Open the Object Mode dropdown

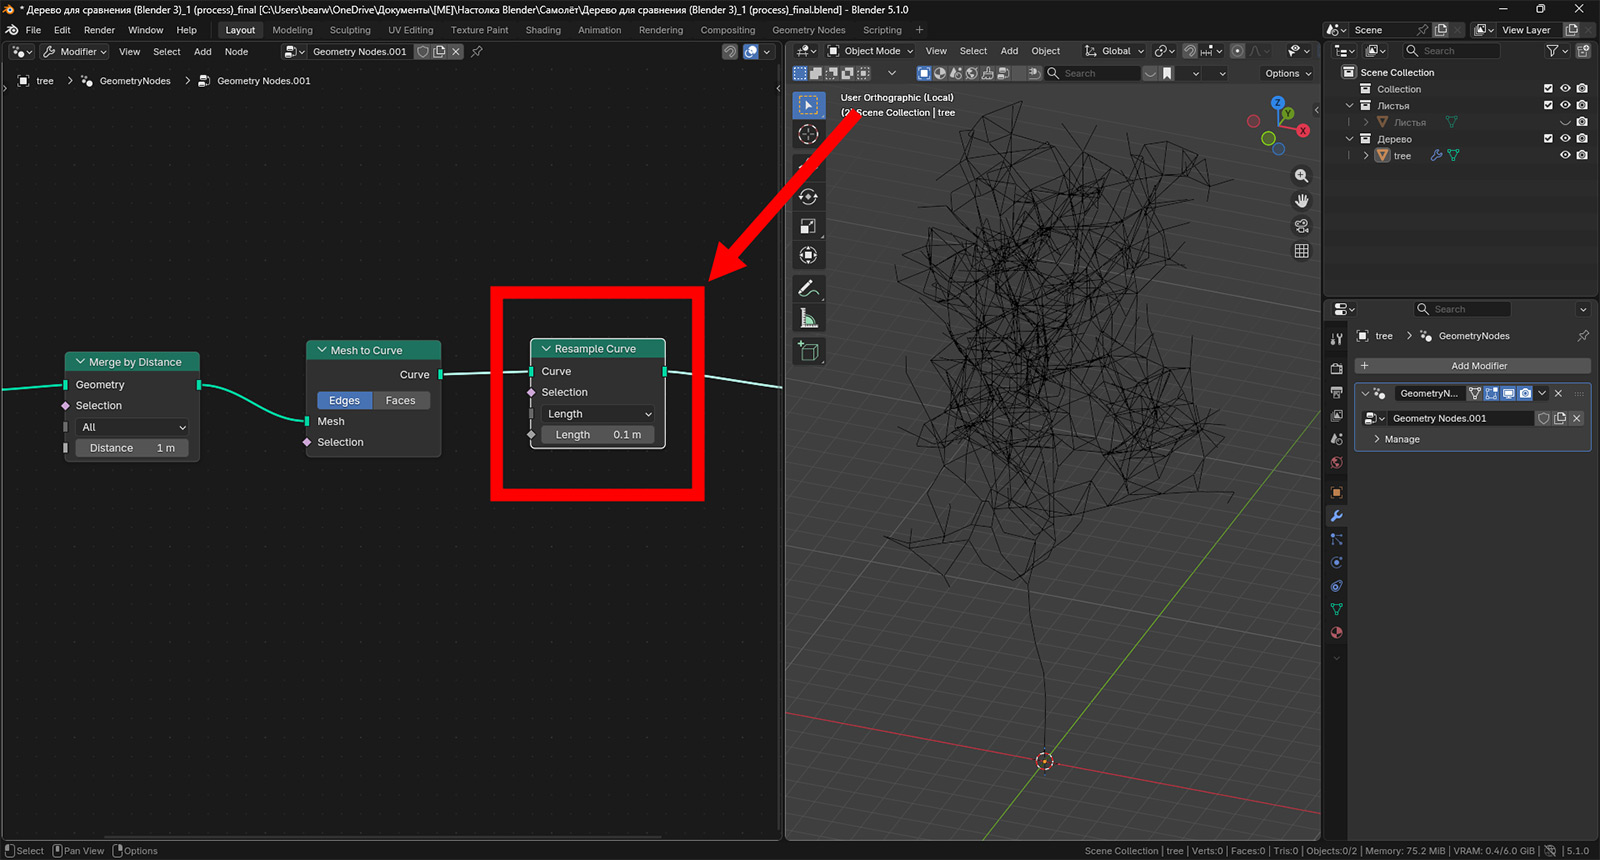pyautogui.click(x=870, y=51)
